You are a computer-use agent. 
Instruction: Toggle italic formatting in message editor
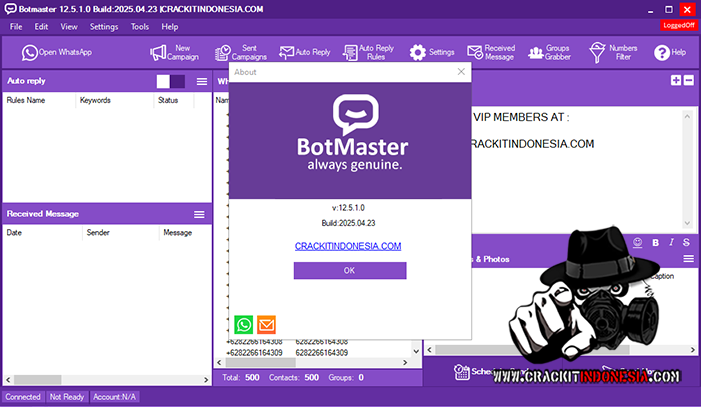672,242
